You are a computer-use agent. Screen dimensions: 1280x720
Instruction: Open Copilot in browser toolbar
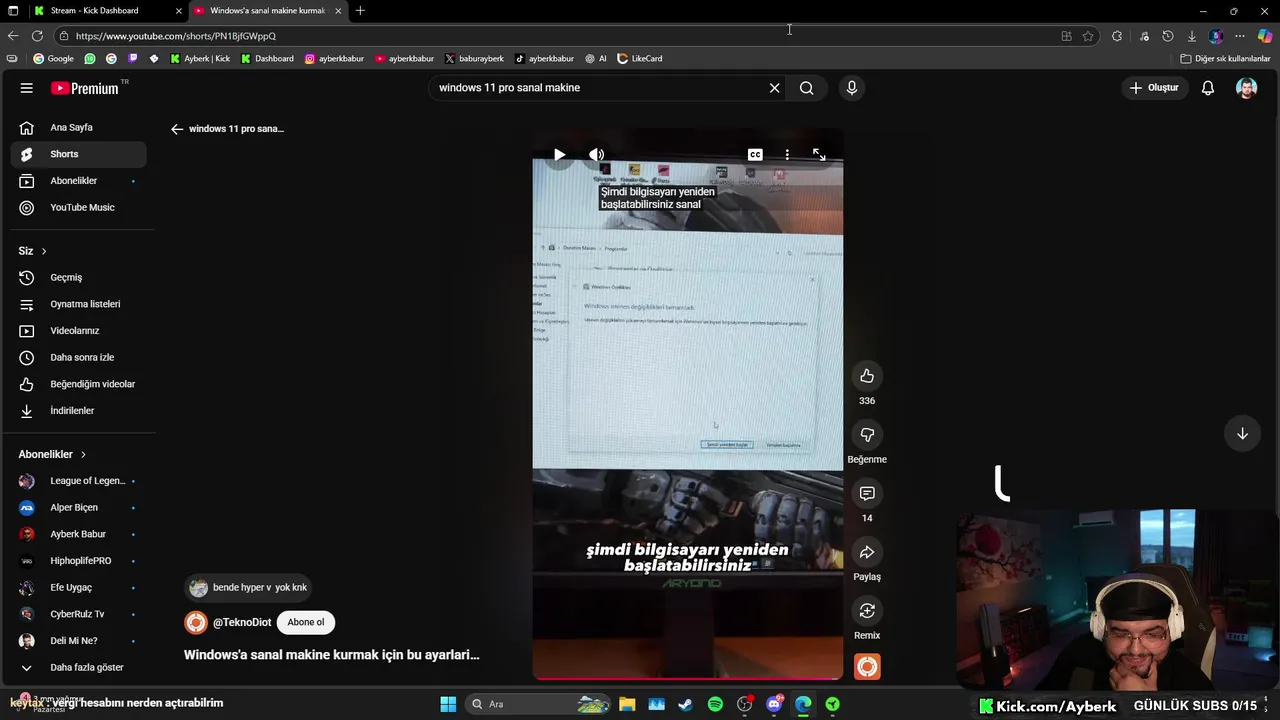coord(1265,36)
